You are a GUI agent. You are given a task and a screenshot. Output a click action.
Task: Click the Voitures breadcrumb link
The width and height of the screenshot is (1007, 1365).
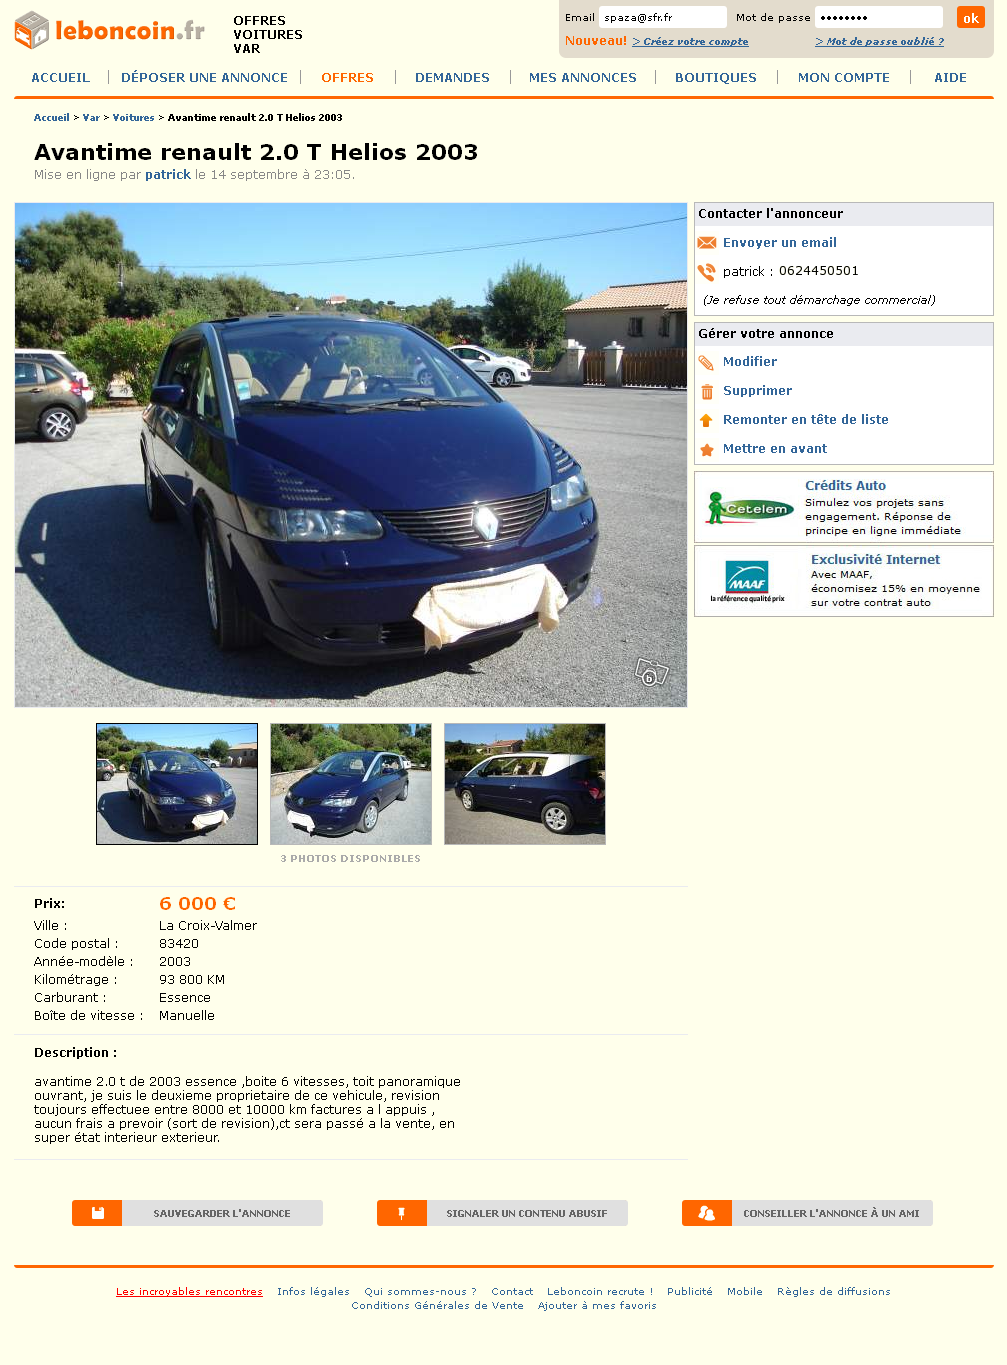[133, 118]
